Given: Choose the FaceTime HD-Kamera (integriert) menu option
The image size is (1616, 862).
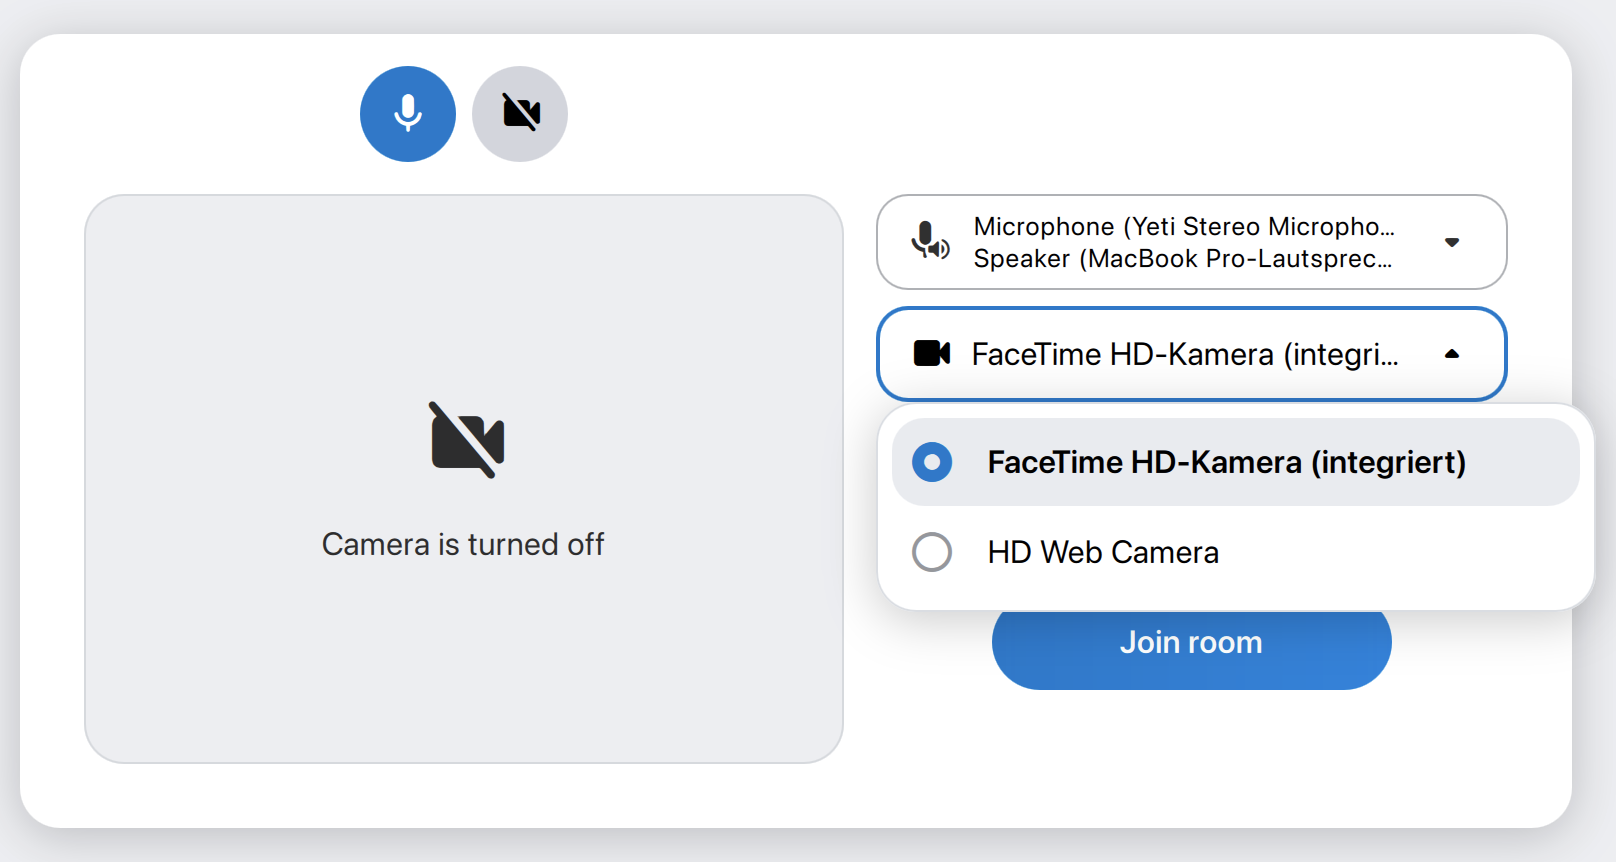Looking at the screenshot, I should tap(1226, 462).
